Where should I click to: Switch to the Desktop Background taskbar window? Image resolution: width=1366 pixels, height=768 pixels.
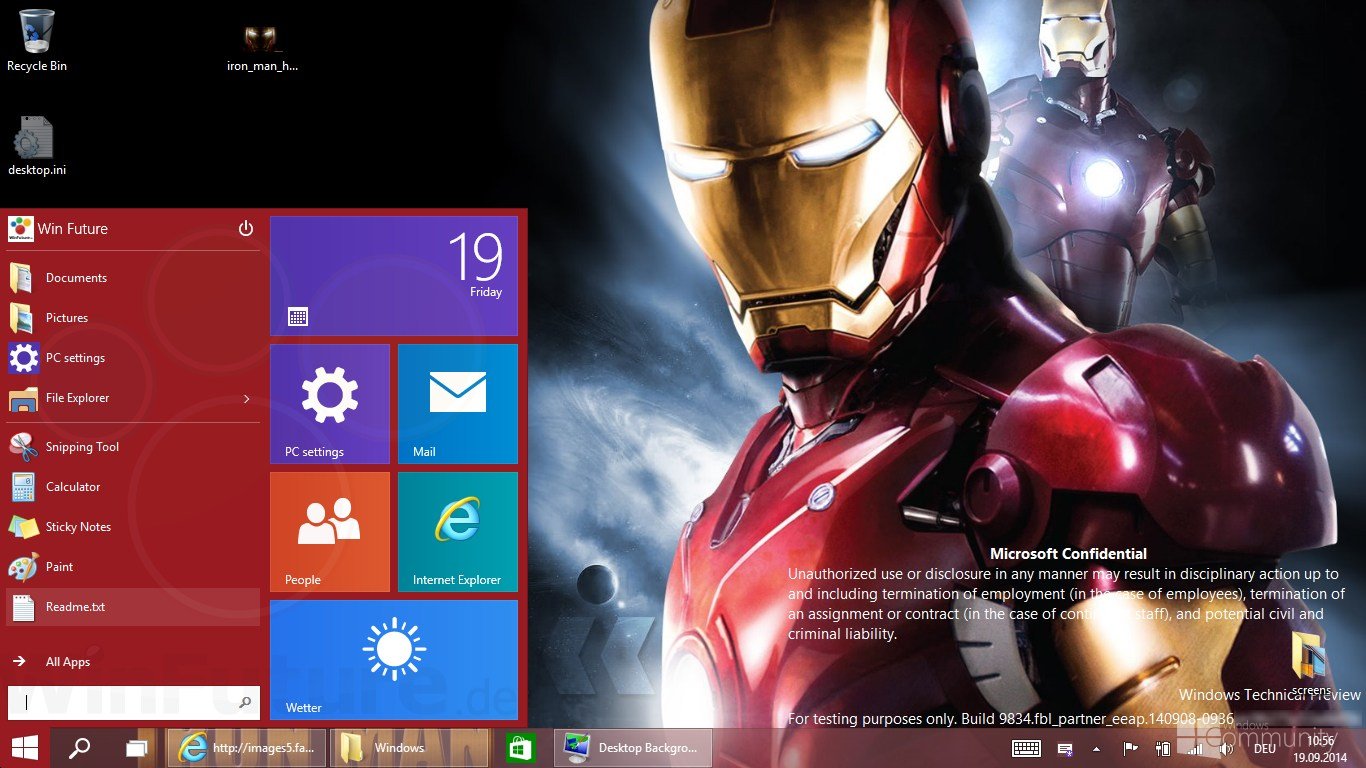(634, 748)
